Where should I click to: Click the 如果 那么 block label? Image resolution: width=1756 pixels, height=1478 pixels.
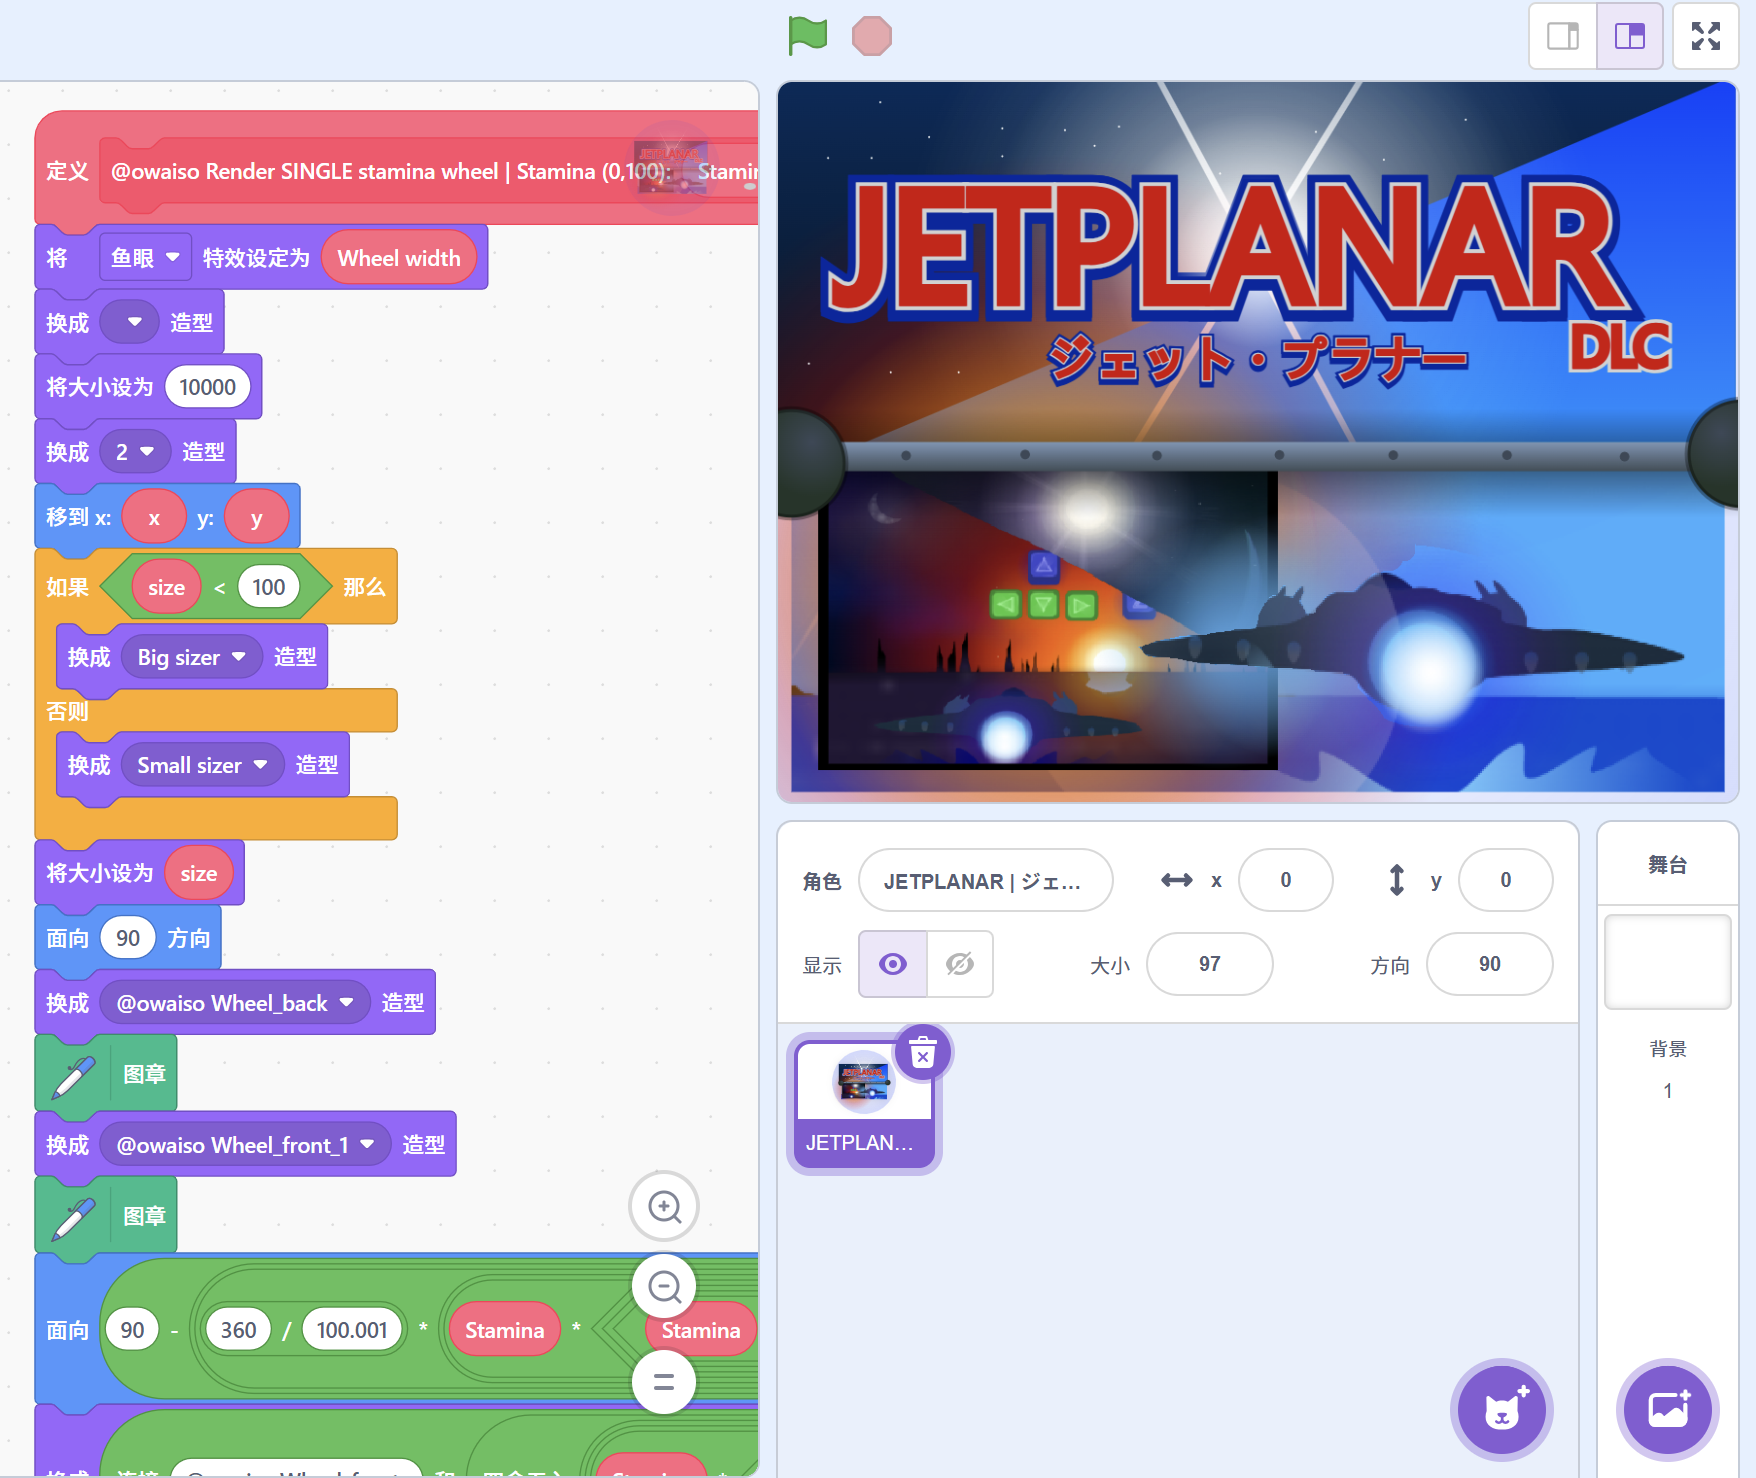point(67,587)
